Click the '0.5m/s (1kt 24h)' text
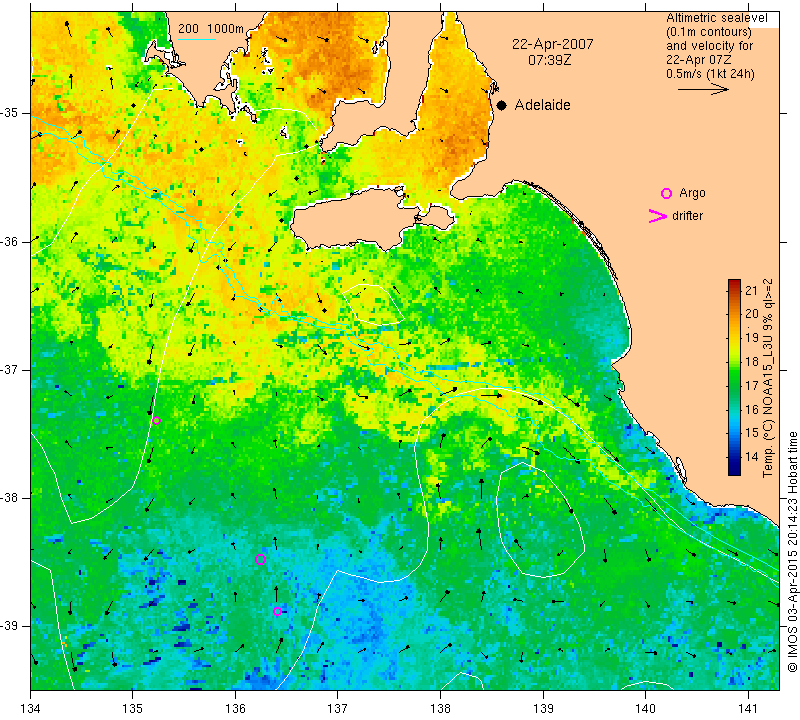Viewport: 800px width, 720px height. click(x=710, y=73)
